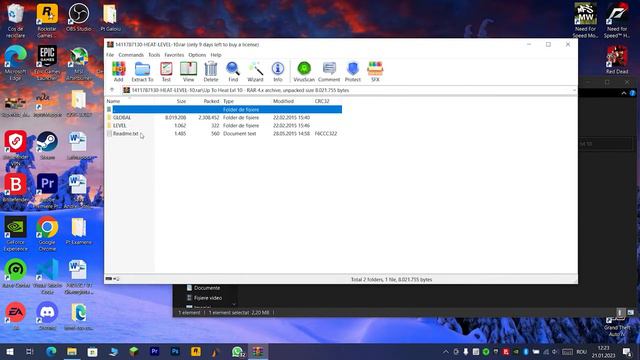Open the Windows Start menu
The image size is (640, 360).
click(9, 351)
